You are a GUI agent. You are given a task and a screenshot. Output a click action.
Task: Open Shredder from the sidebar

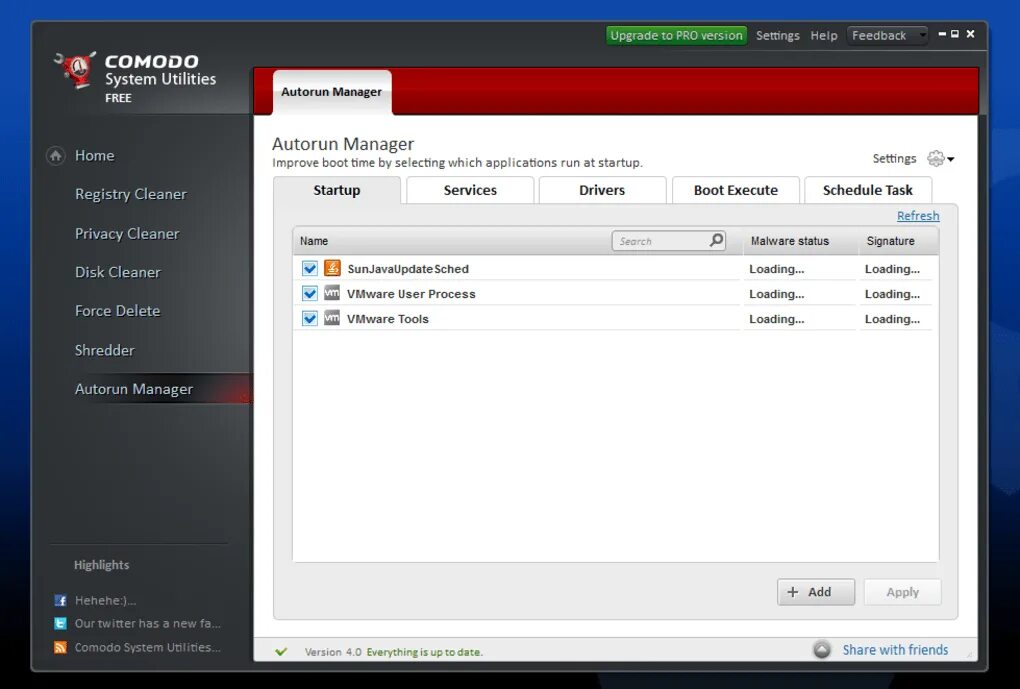(105, 350)
